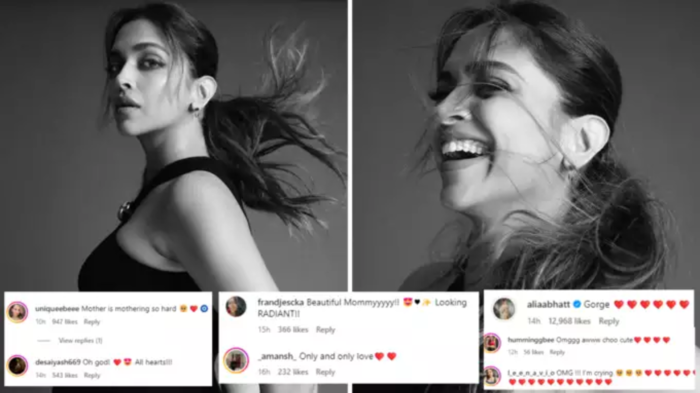Open l.e.e.n.a.v.i.o profile avatar
Viewport: 700px width, 393px height.
[x=492, y=376]
